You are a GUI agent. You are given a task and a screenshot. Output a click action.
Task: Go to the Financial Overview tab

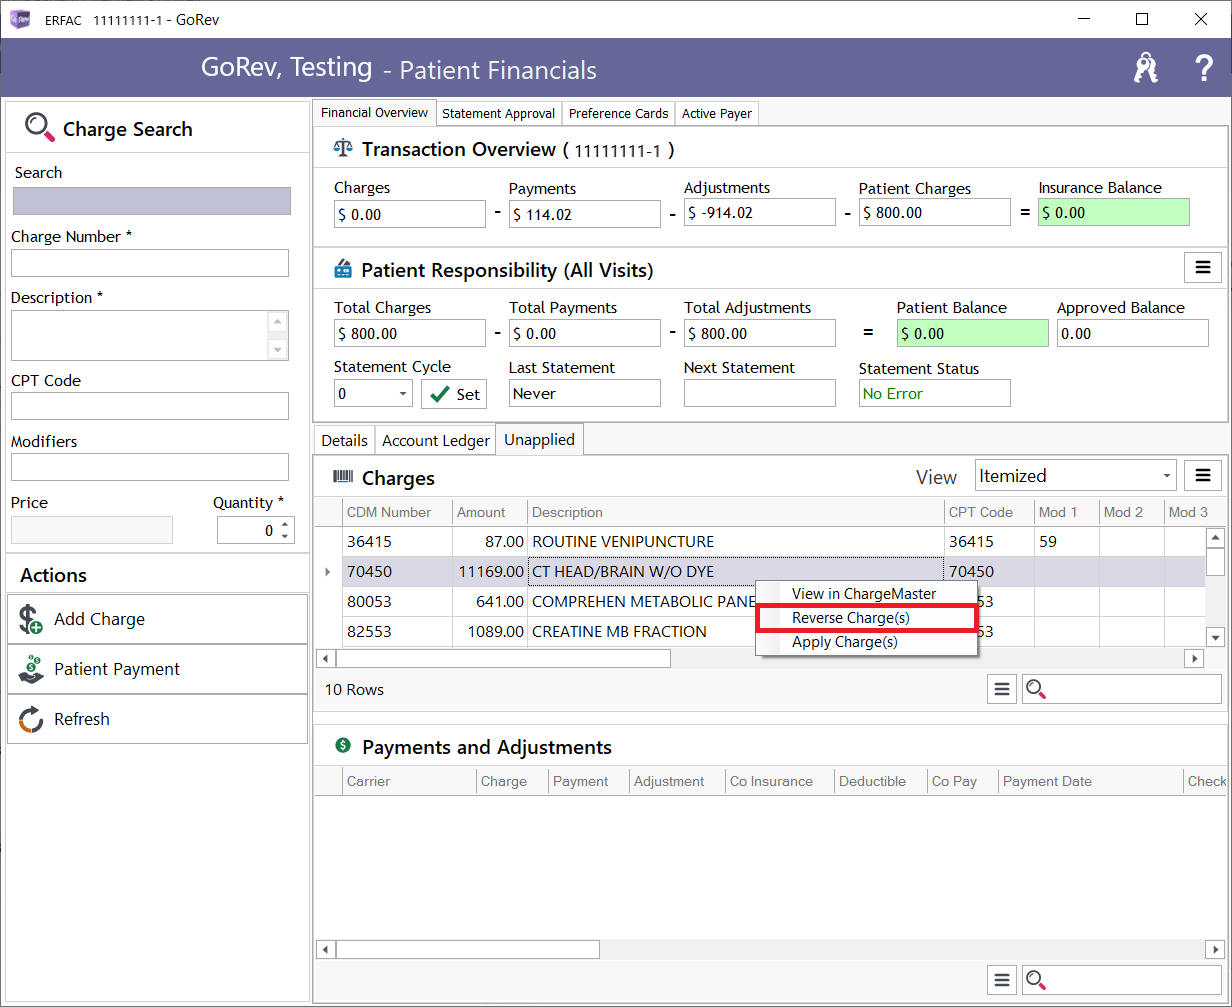[374, 113]
